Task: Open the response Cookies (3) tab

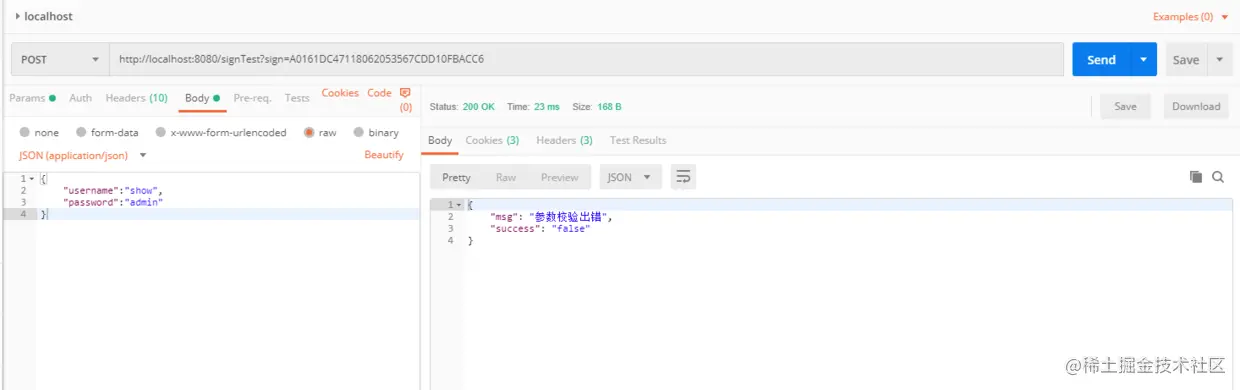Action: click(492, 140)
